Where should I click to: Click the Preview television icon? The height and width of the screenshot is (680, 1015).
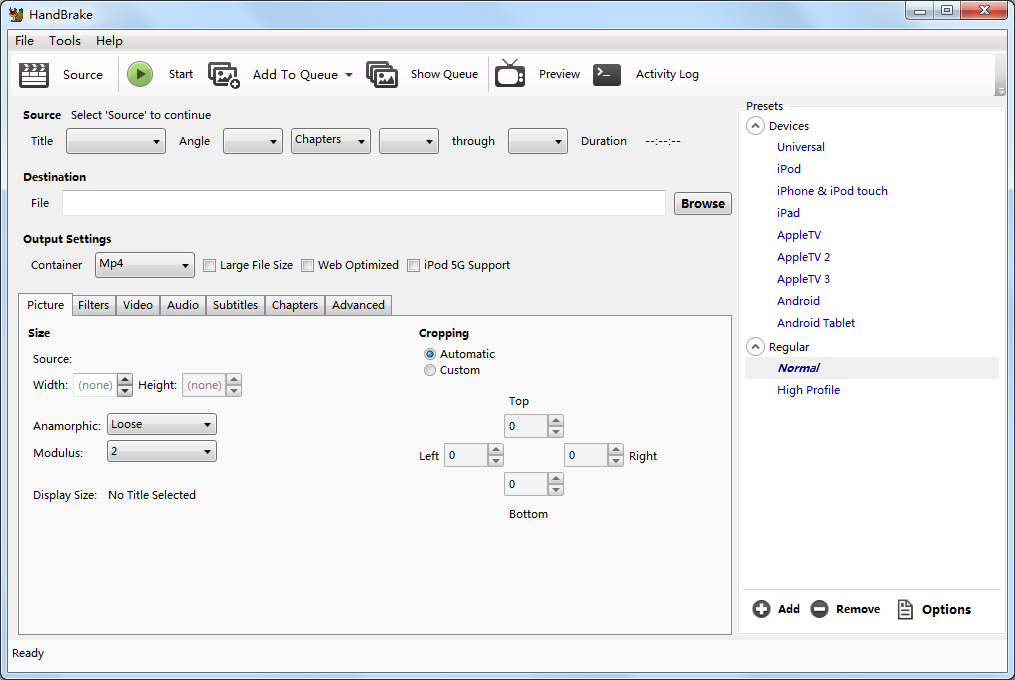(x=510, y=73)
